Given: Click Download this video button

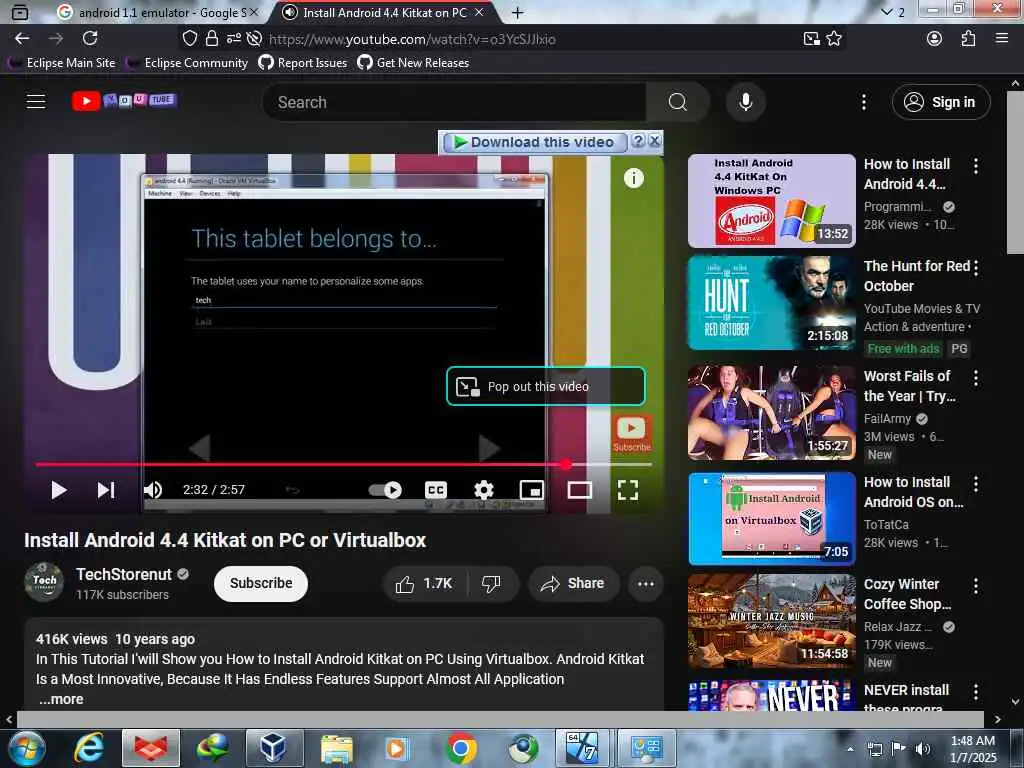Looking at the screenshot, I should 535,142.
